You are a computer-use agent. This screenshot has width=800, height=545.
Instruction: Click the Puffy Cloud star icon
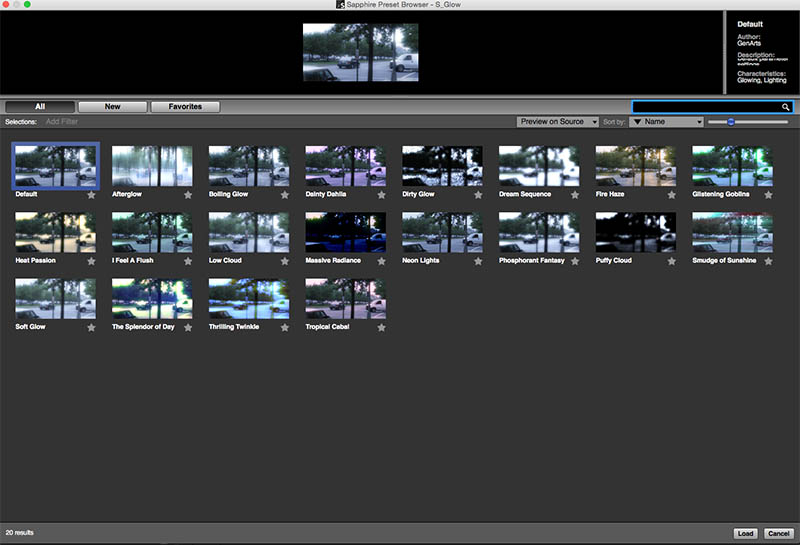coord(671,261)
